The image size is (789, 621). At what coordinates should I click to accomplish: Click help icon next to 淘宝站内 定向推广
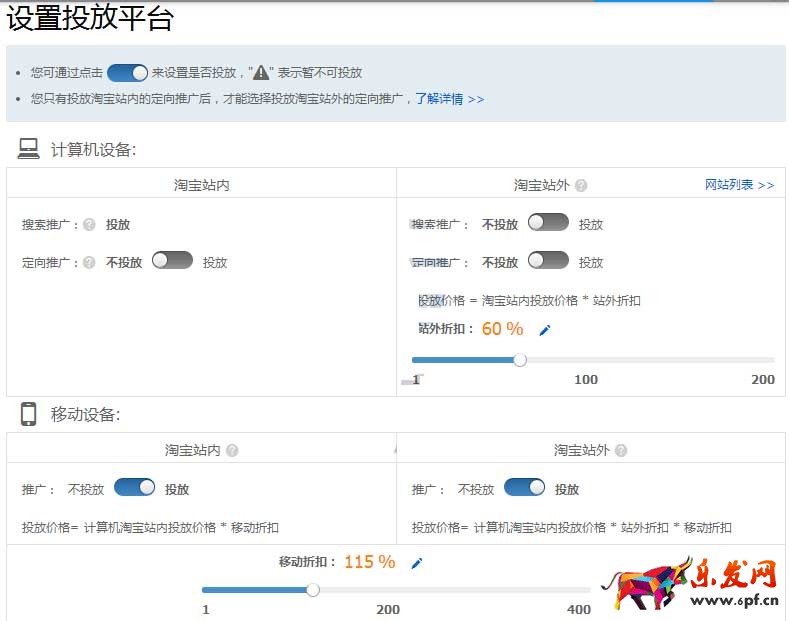[89, 263]
